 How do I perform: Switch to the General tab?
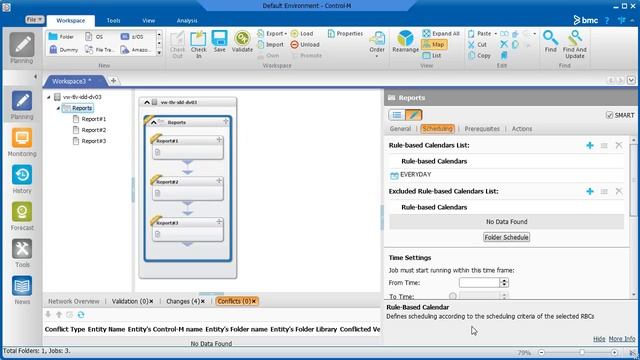[400, 129]
